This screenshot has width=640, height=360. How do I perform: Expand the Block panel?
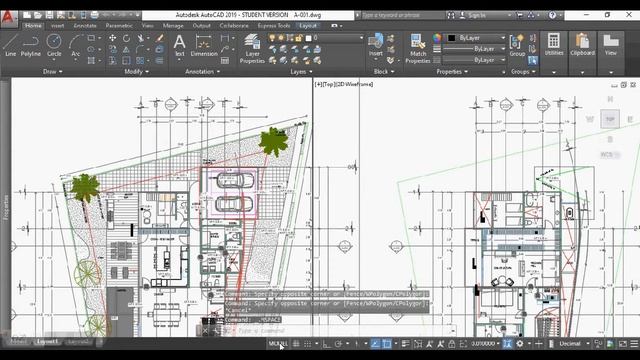click(x=384, y=71)
